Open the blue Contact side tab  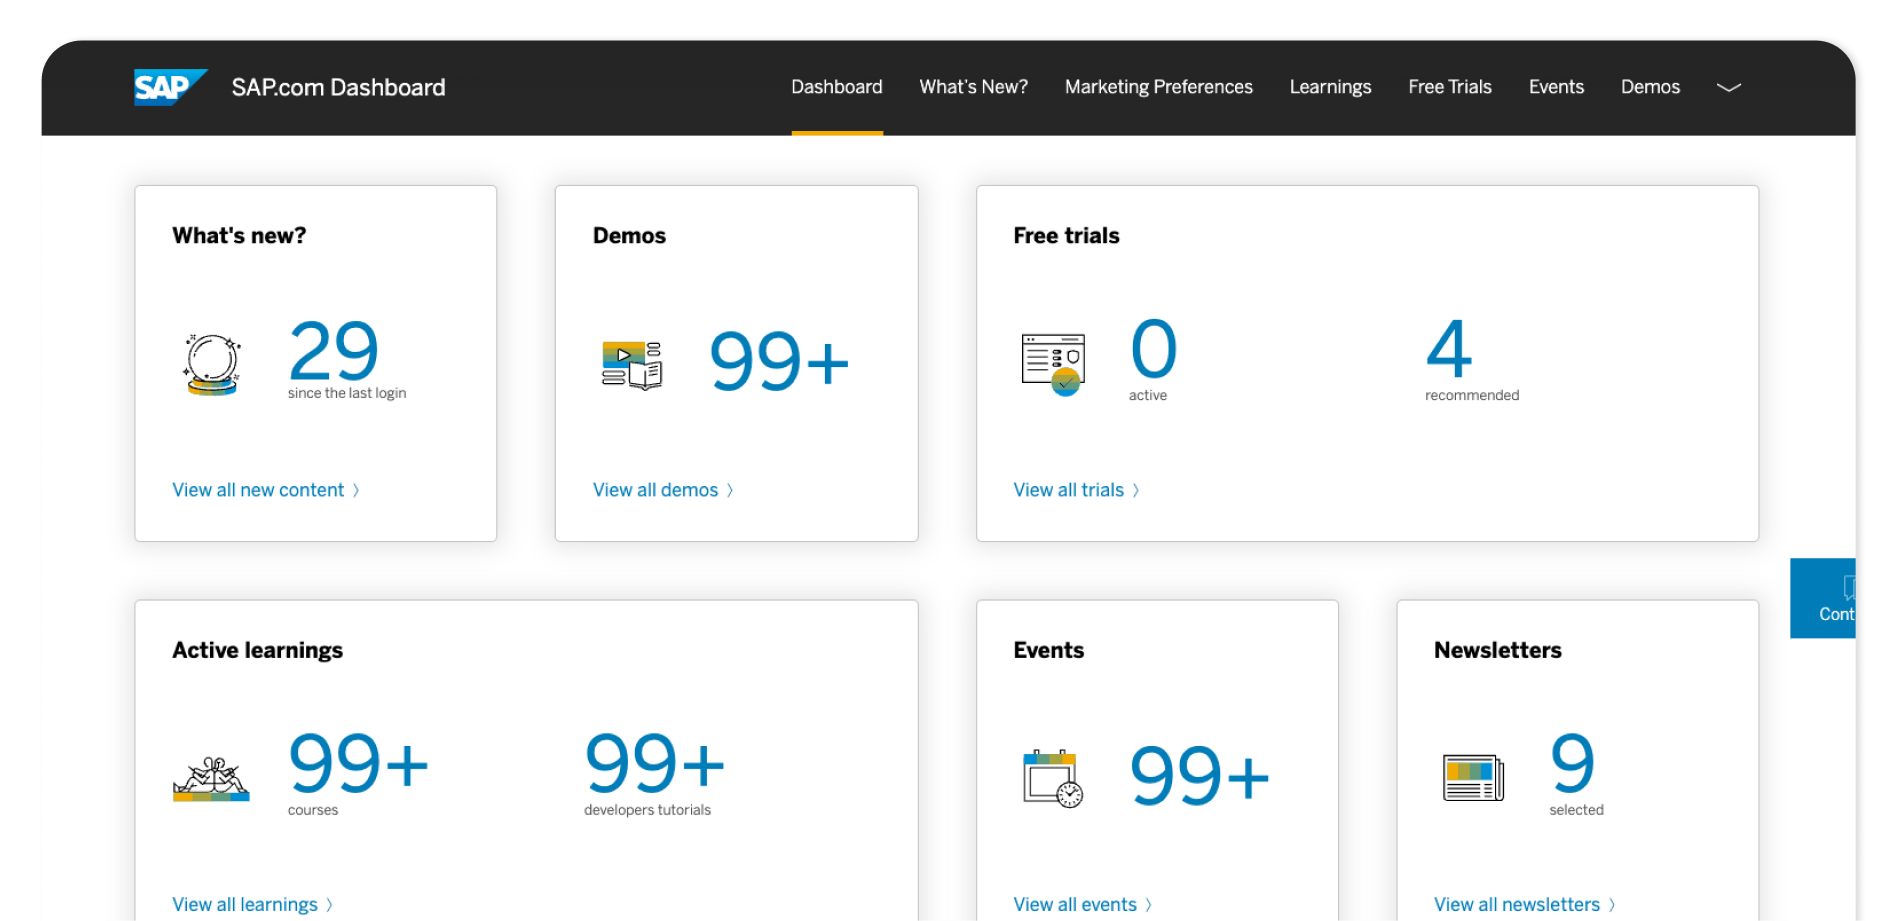(x=1823, y=598)
